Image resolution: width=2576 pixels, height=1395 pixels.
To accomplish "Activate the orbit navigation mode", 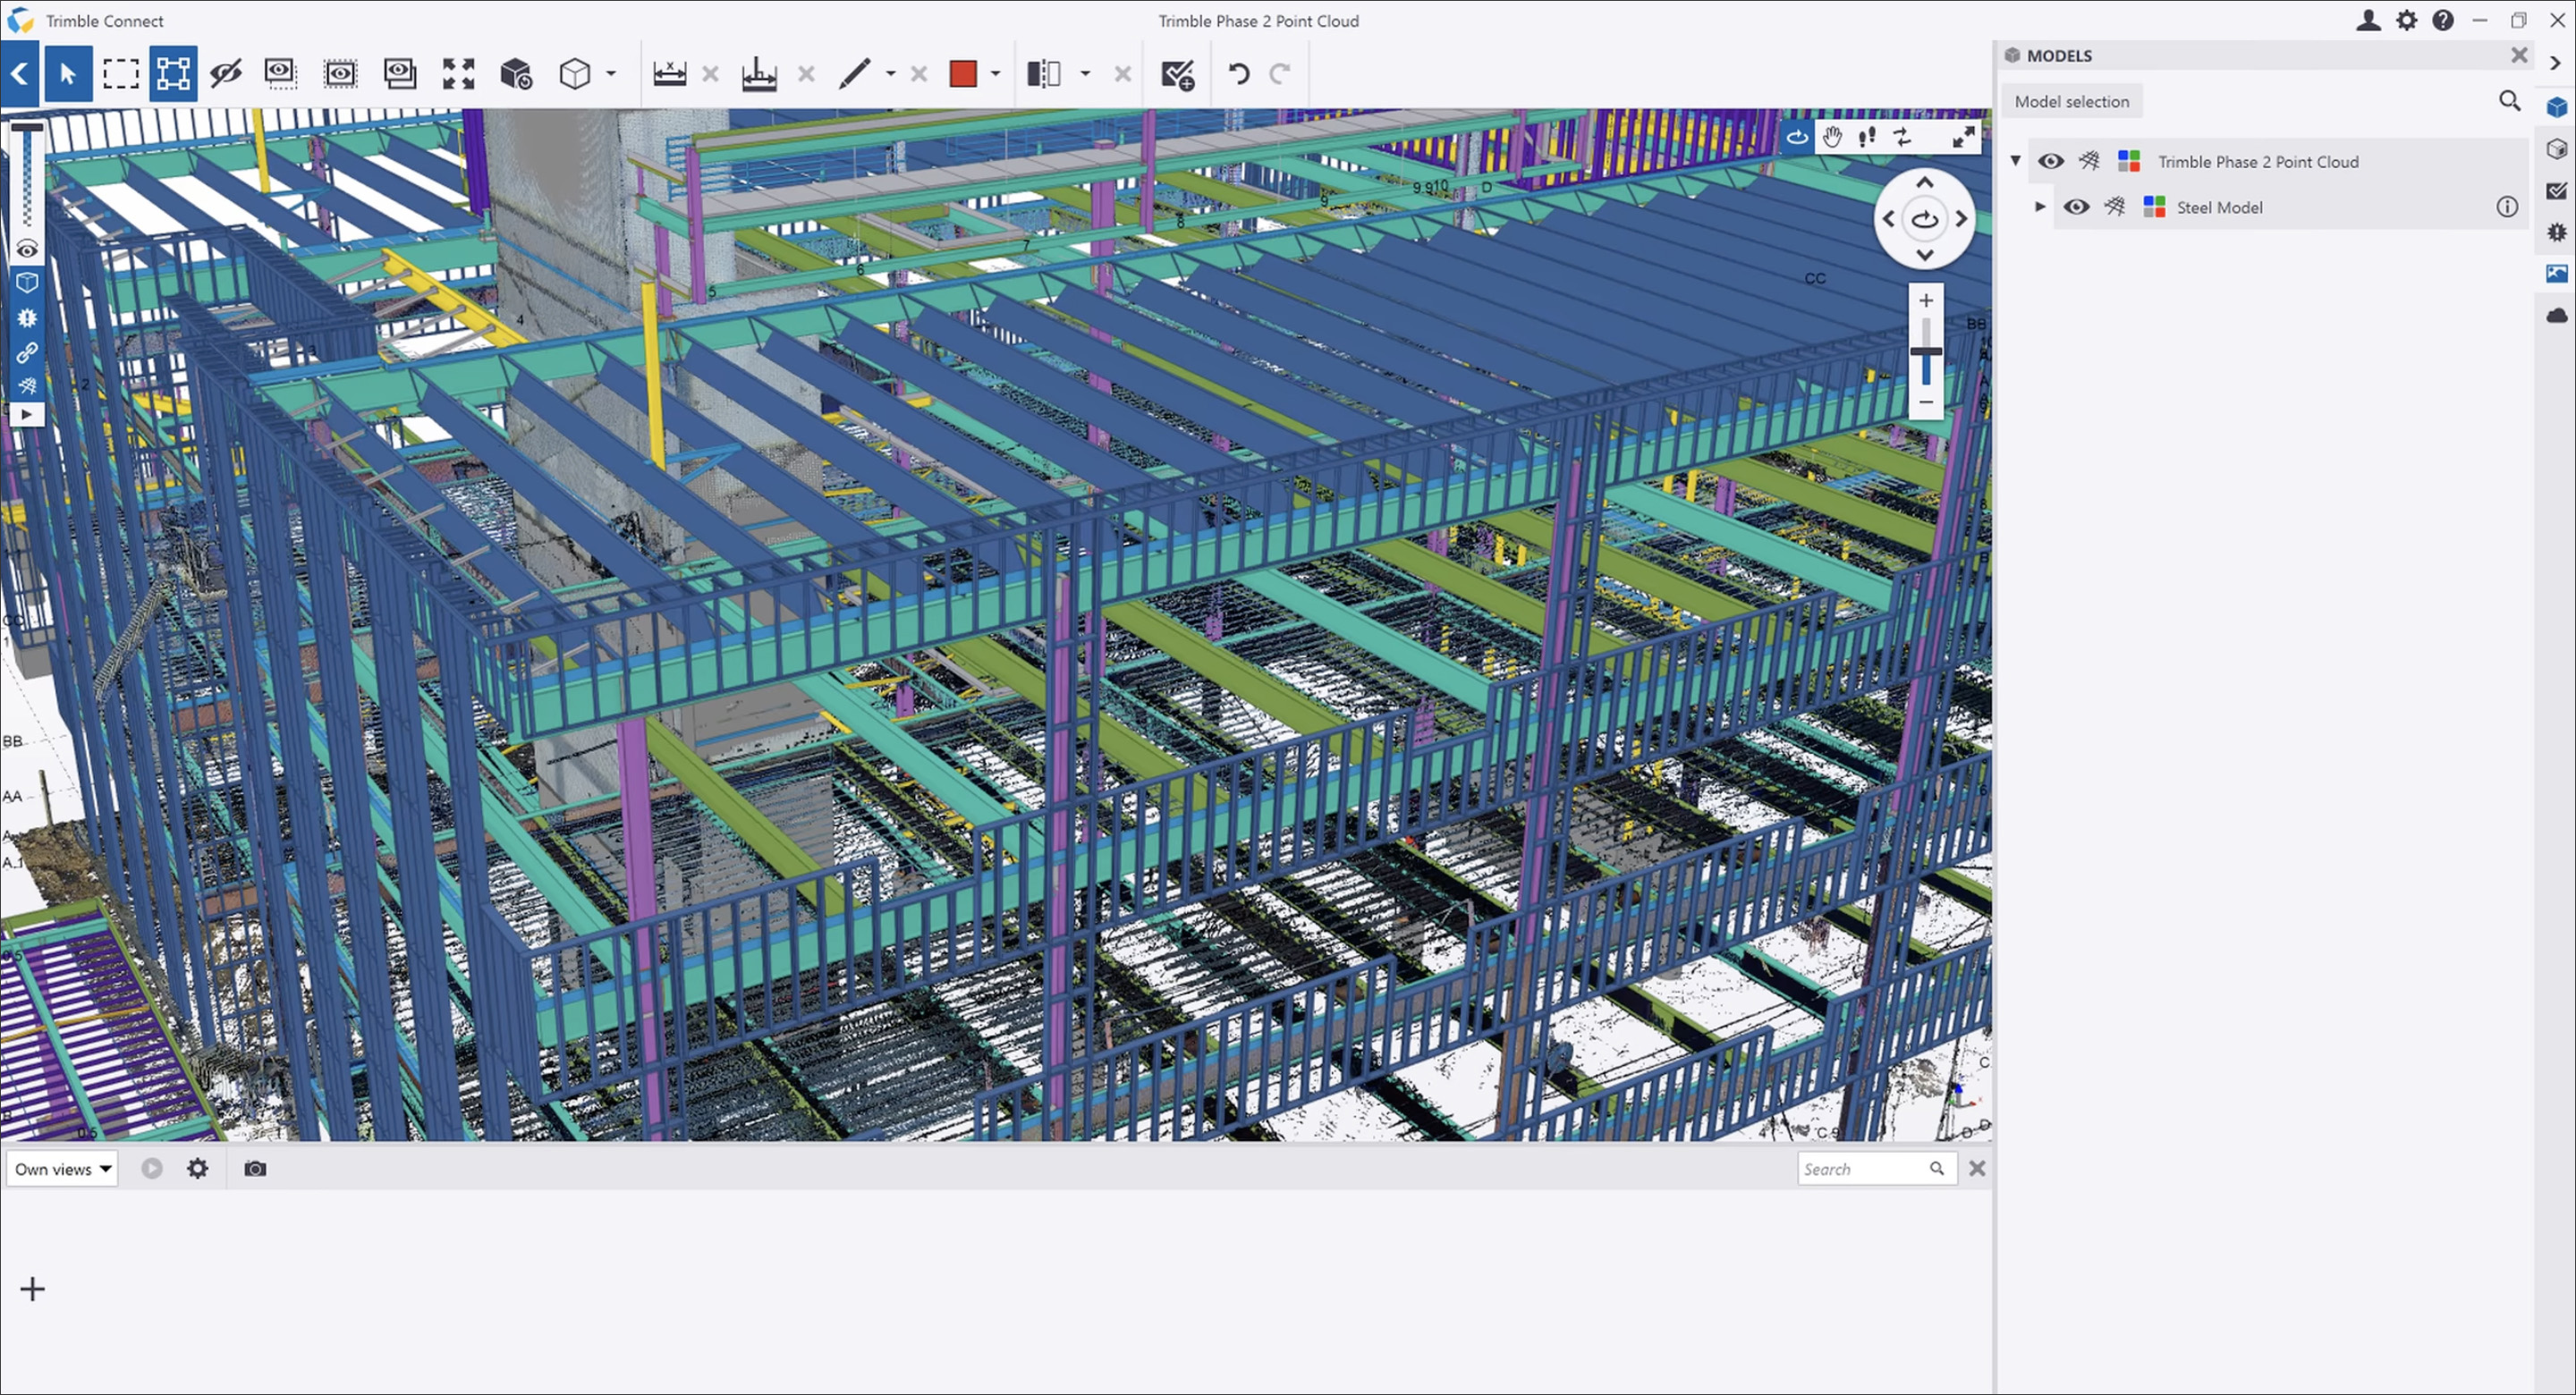I will tap(1797, 137).
